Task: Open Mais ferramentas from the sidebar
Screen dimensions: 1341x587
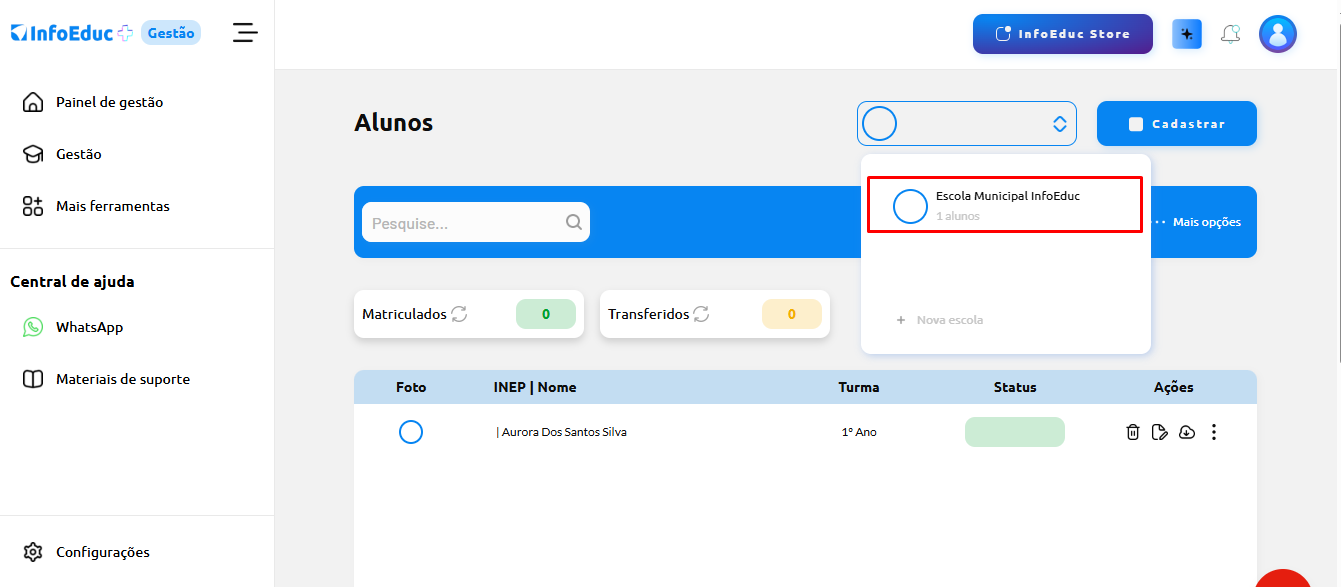Action: pyautogui.click(x=112, y=206)
